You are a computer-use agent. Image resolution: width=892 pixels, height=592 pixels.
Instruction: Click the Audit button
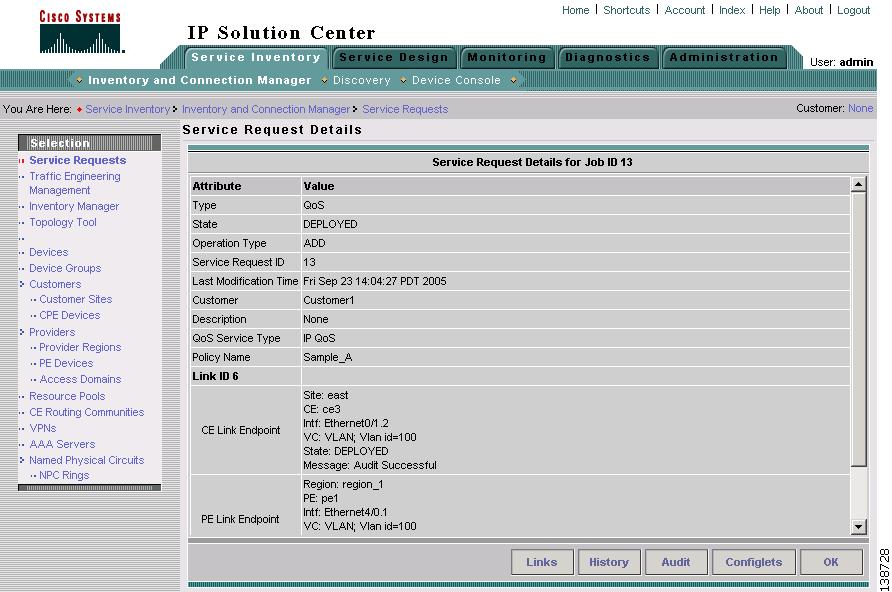point(676,562)
